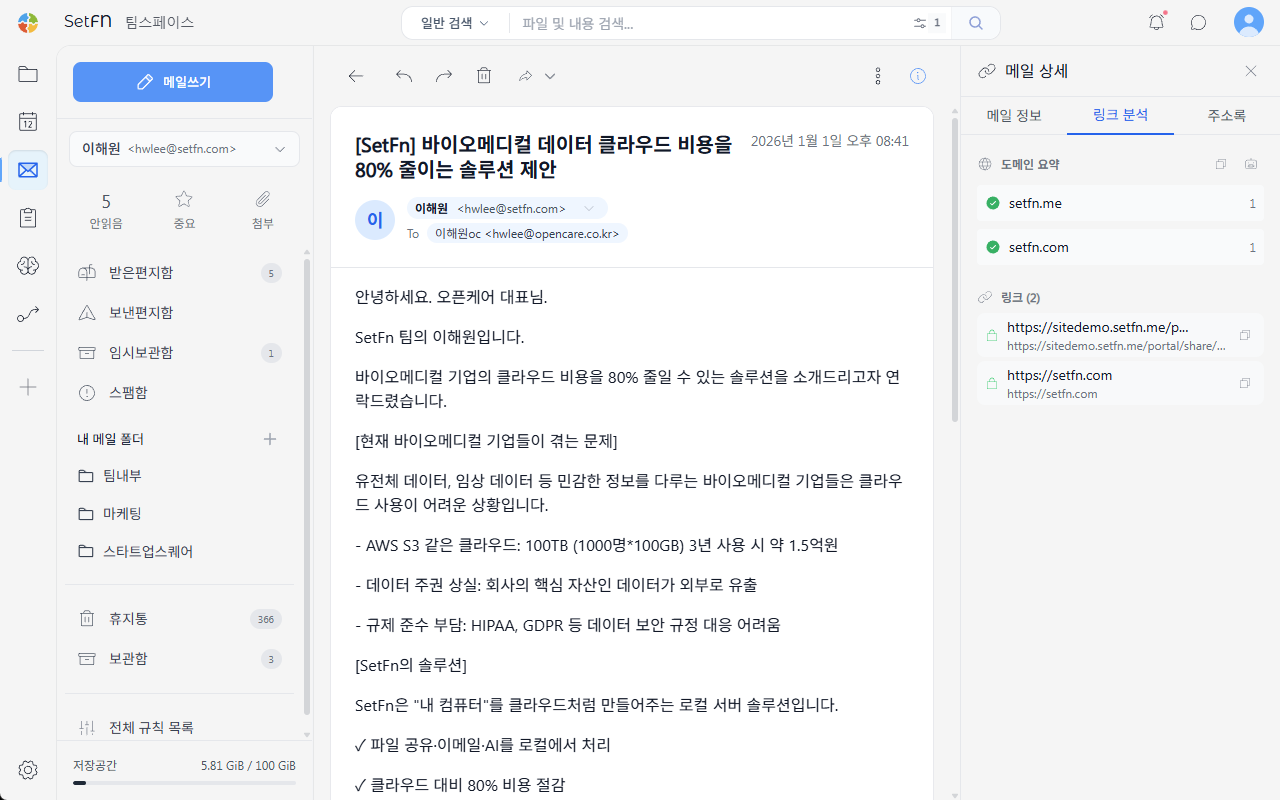Expand the account selector hwlee@setfn.com
The height and width of the screenshot is (800, 1280).
tap(184, 149)
